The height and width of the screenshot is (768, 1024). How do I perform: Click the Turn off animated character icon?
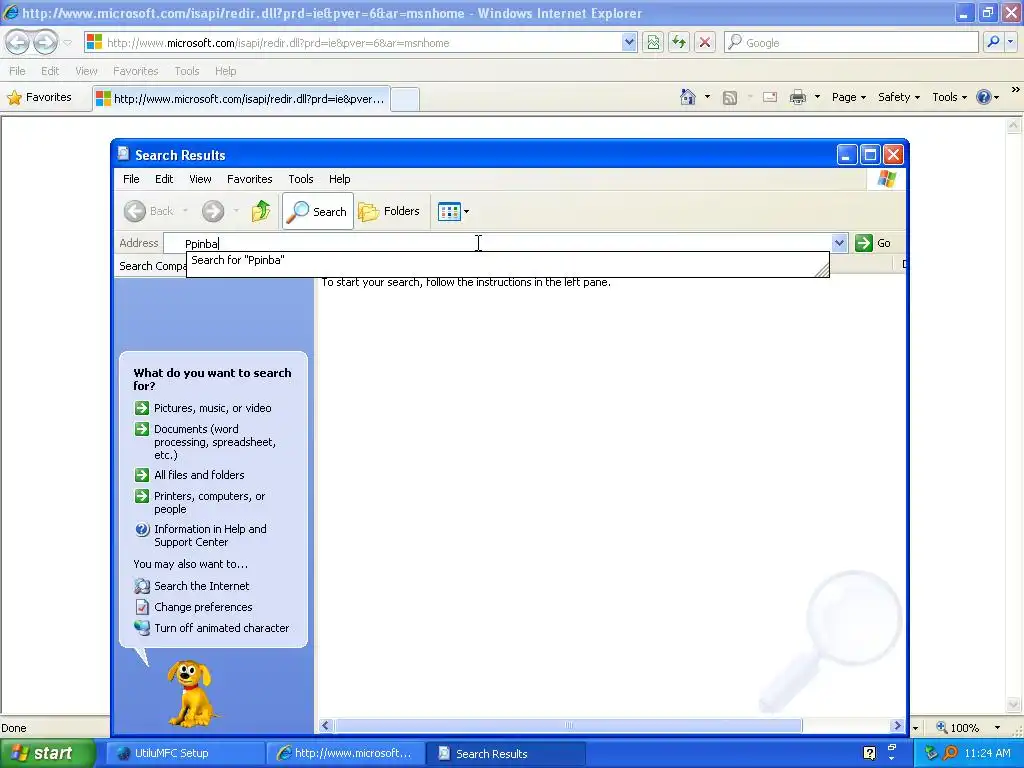tap(142, 628)
